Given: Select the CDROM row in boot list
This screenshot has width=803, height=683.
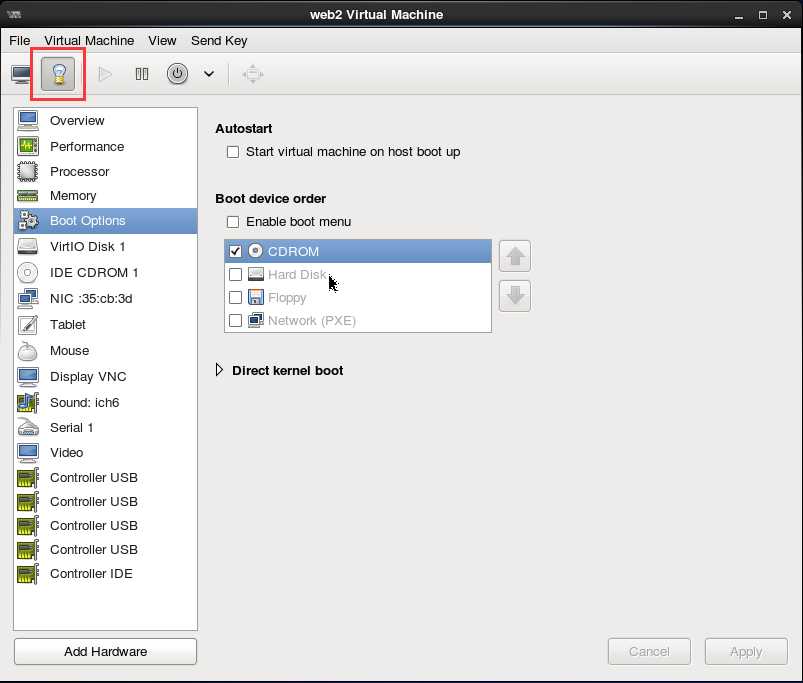Looking at the screenshot, I should pos(358,251).
